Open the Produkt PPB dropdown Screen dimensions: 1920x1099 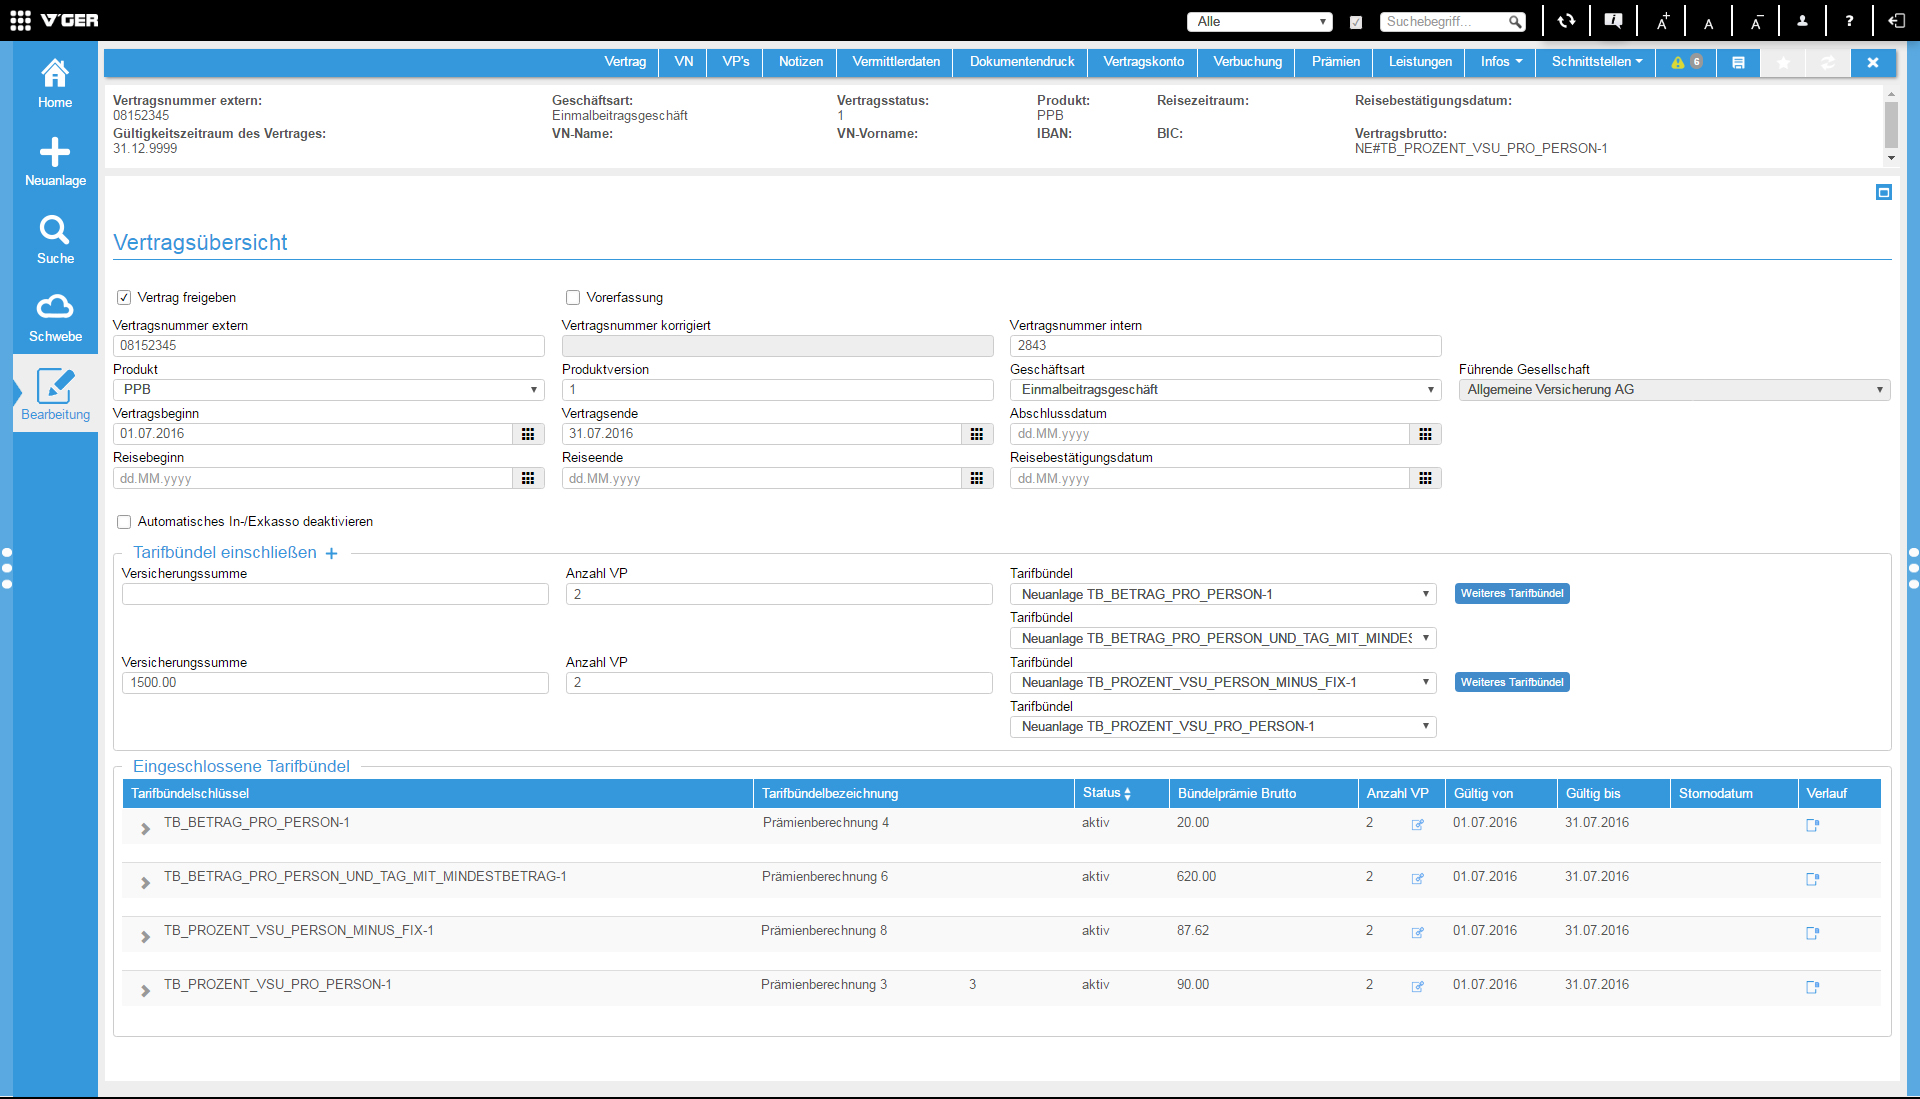[328, 390]
